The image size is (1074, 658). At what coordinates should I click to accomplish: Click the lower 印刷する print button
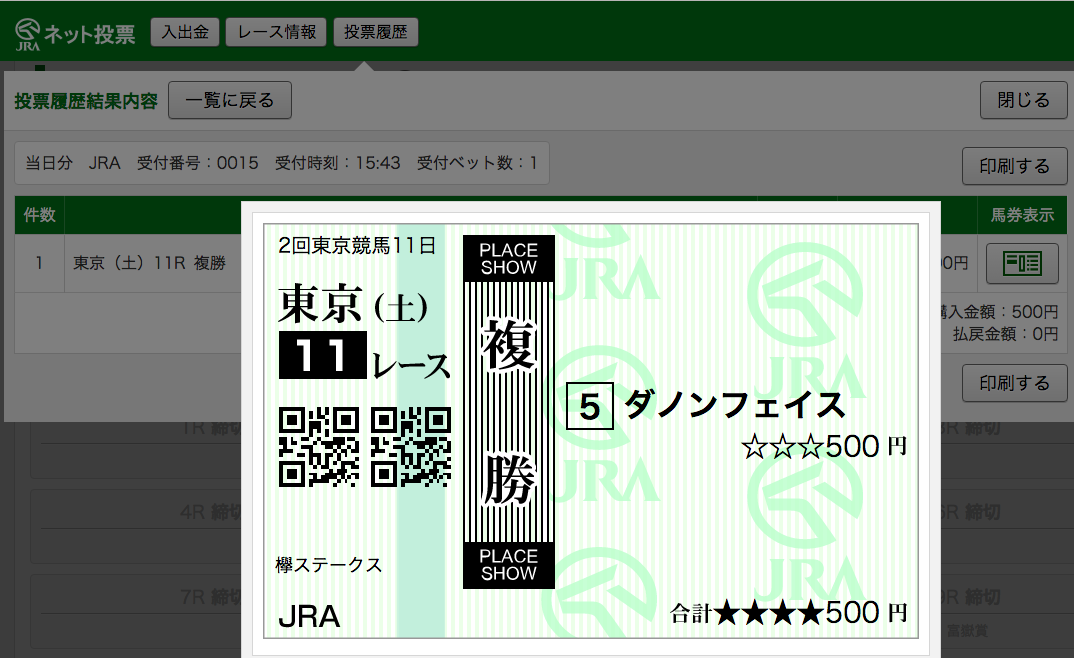coord(1014,383)
